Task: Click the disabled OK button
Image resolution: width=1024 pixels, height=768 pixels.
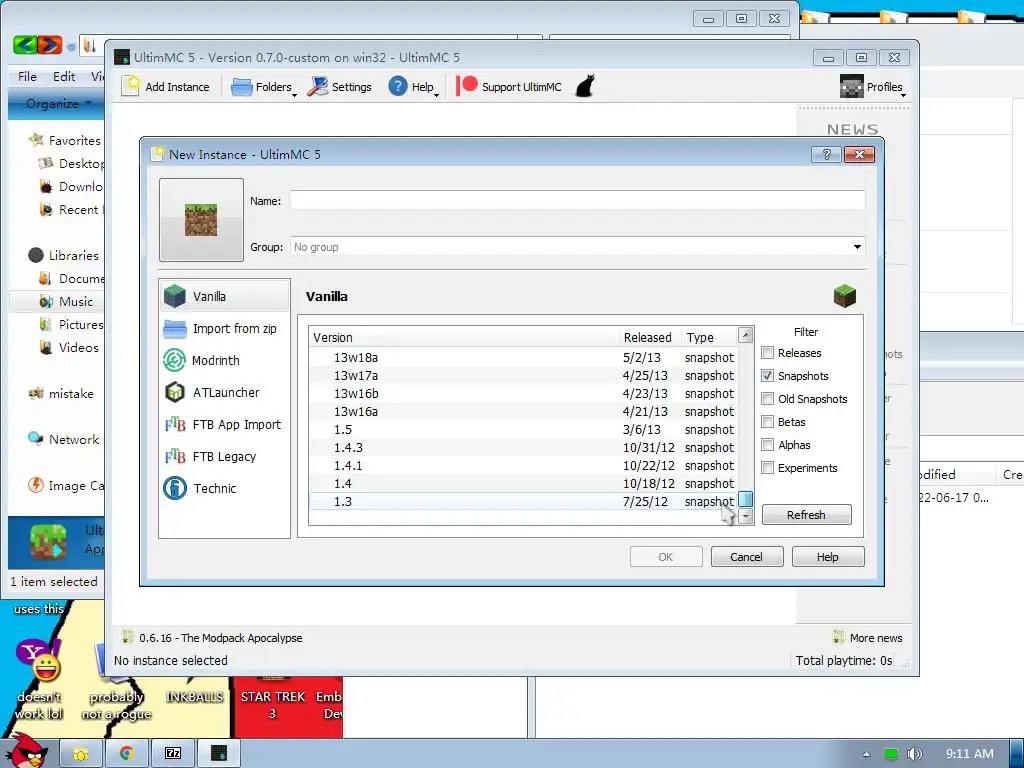Action: [x=665, y=557]
